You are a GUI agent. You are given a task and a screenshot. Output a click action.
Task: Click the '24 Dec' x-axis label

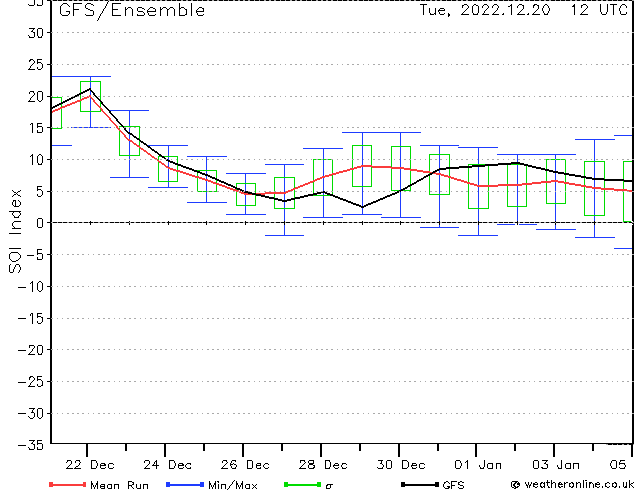167,465
